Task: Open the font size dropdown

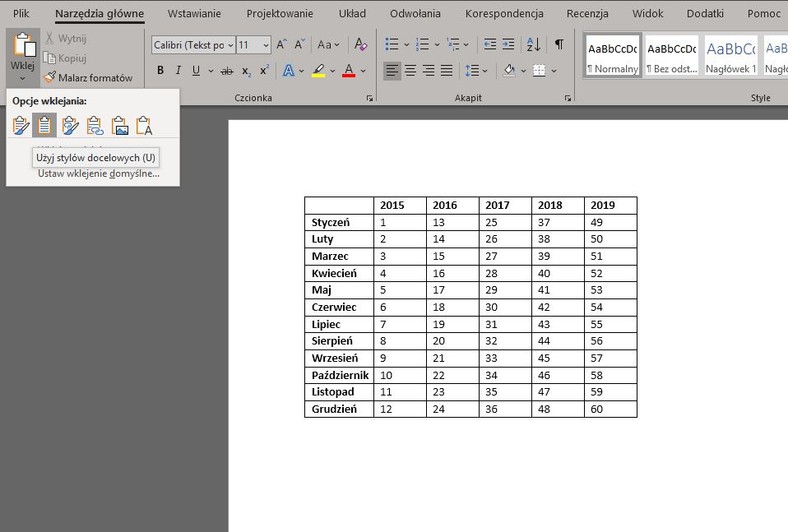Action: click(x=266, y=45)
